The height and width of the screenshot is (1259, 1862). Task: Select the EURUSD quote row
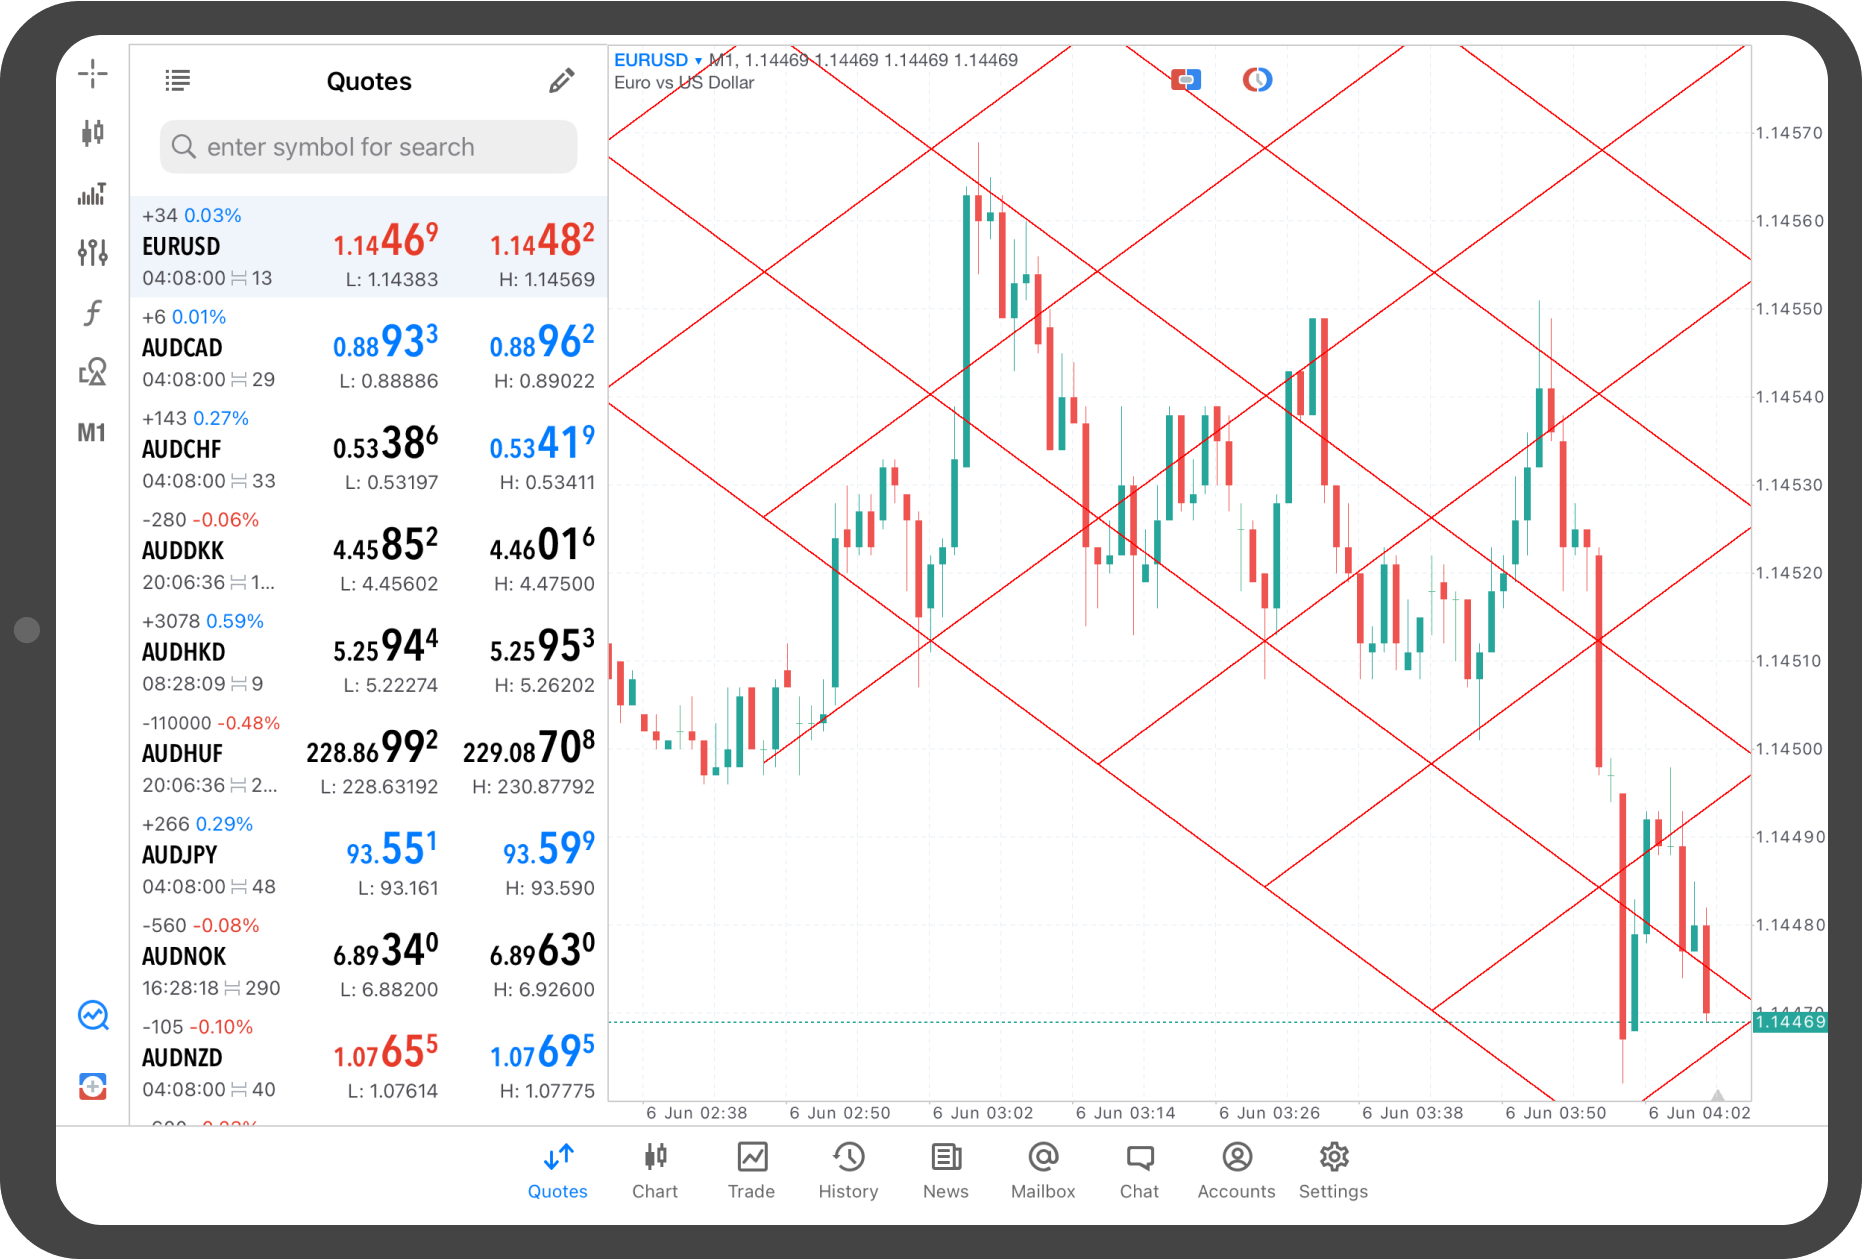369,247
